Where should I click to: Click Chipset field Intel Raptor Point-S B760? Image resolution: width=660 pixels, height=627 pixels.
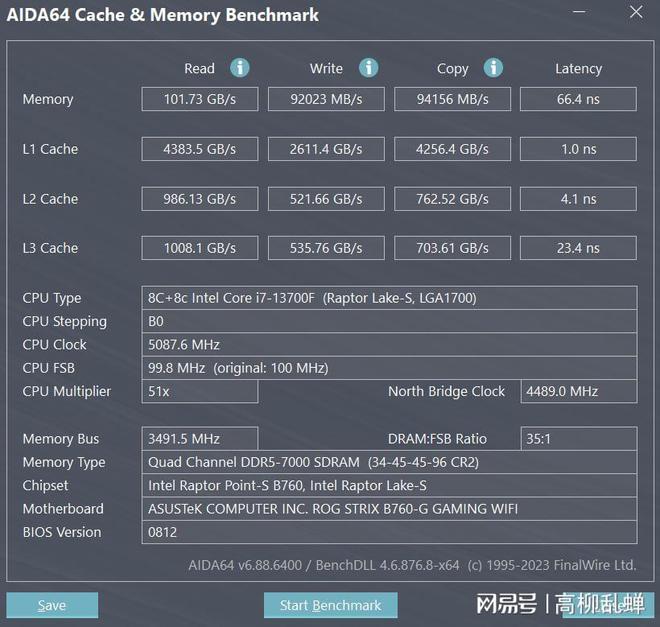point(389,486)
